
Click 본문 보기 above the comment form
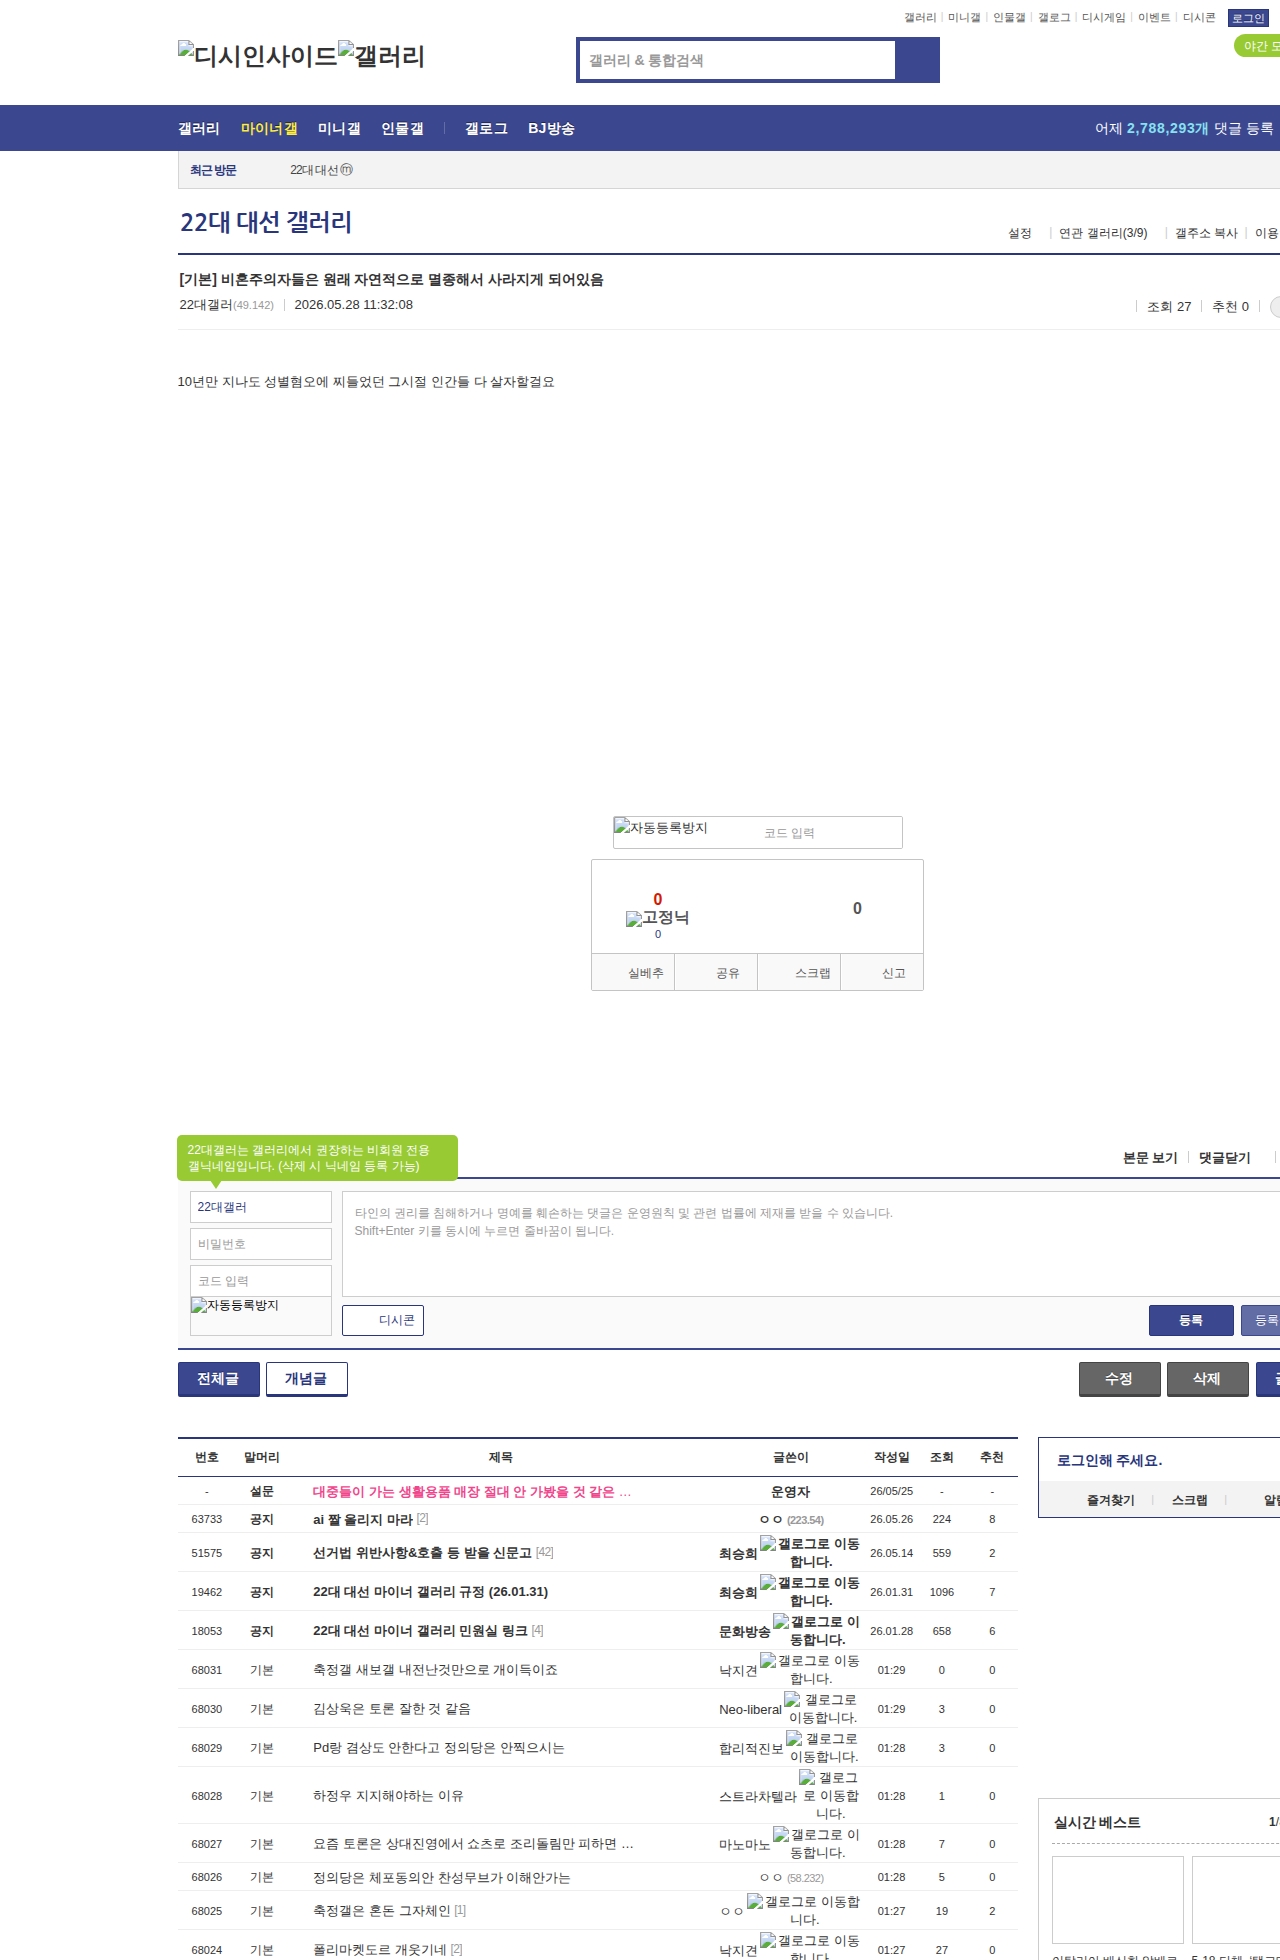click(x=1150, y=1157)
